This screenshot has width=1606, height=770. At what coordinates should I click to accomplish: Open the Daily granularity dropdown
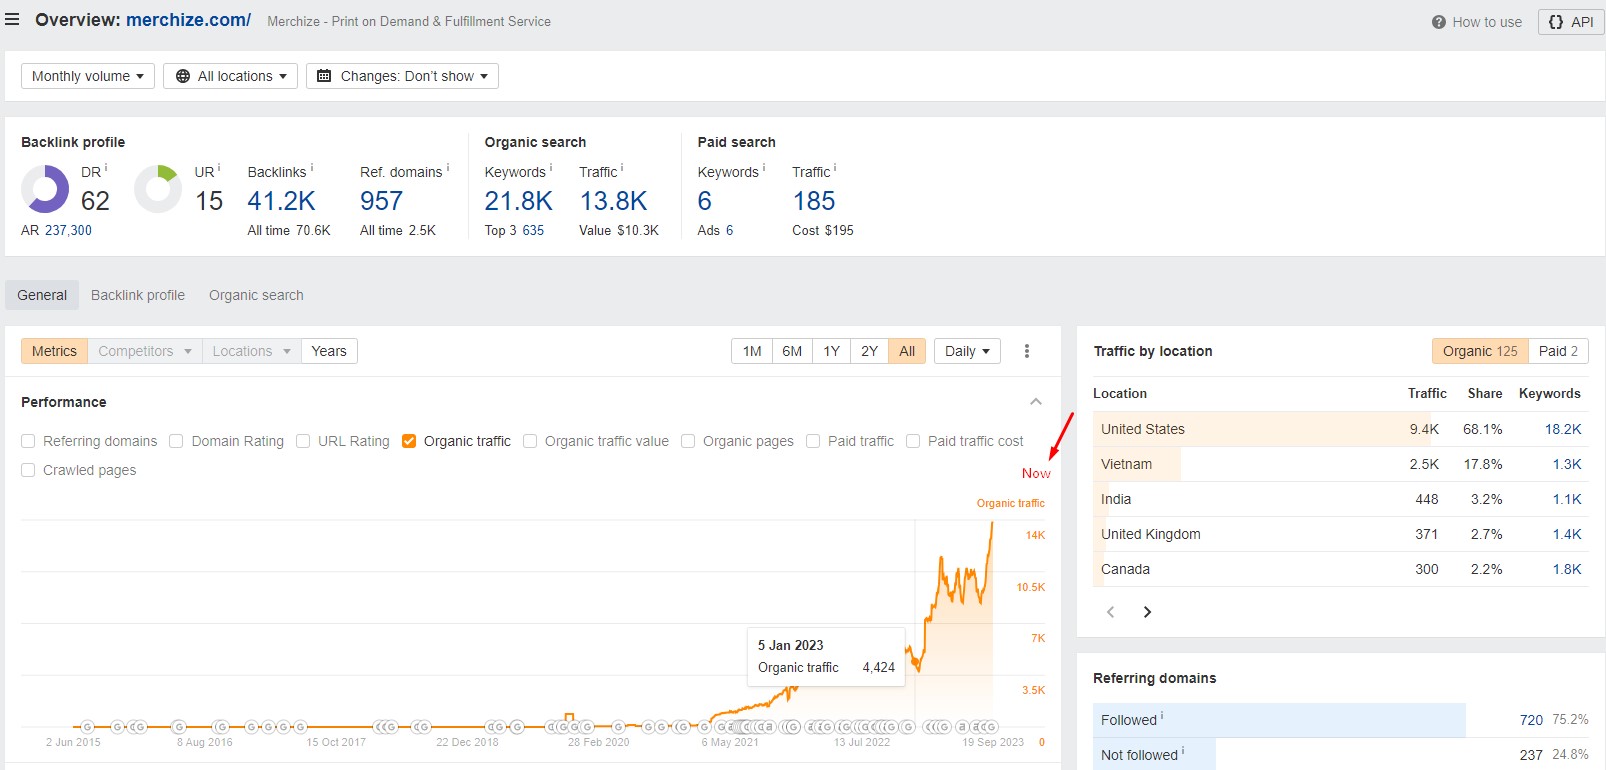coord(967,351)
